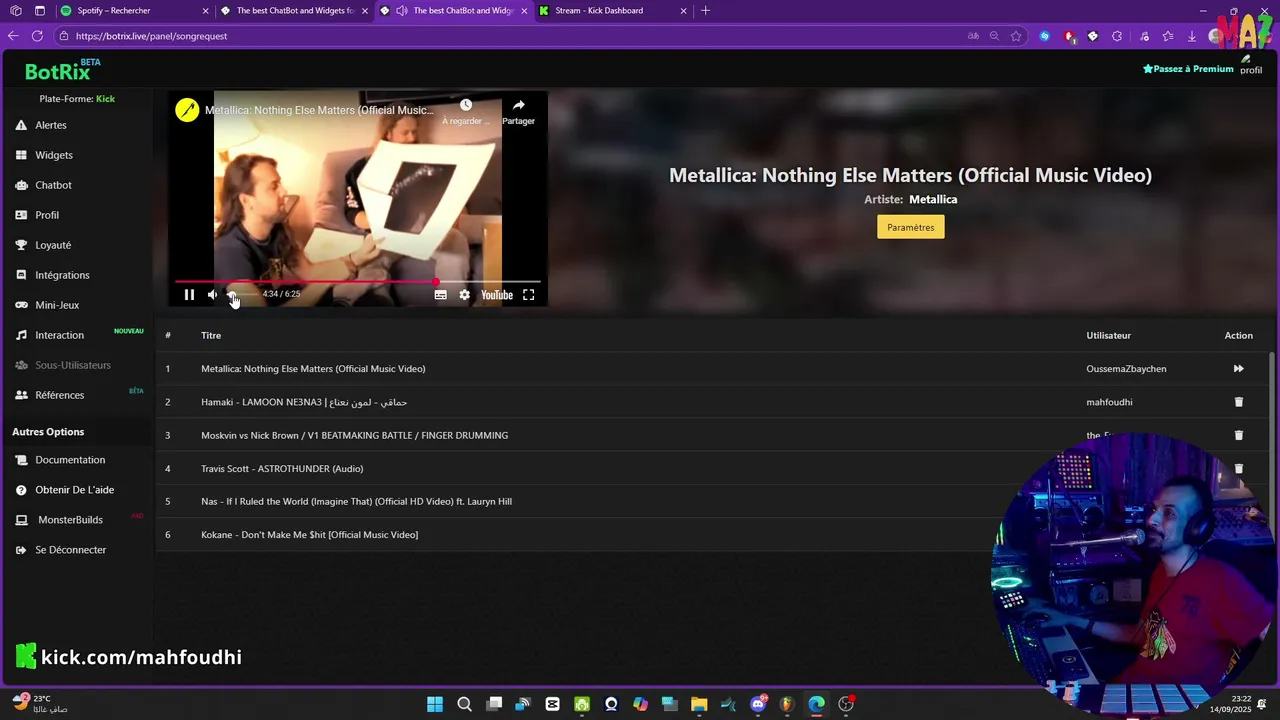Open the profil icon at top right

point(1251,65)
